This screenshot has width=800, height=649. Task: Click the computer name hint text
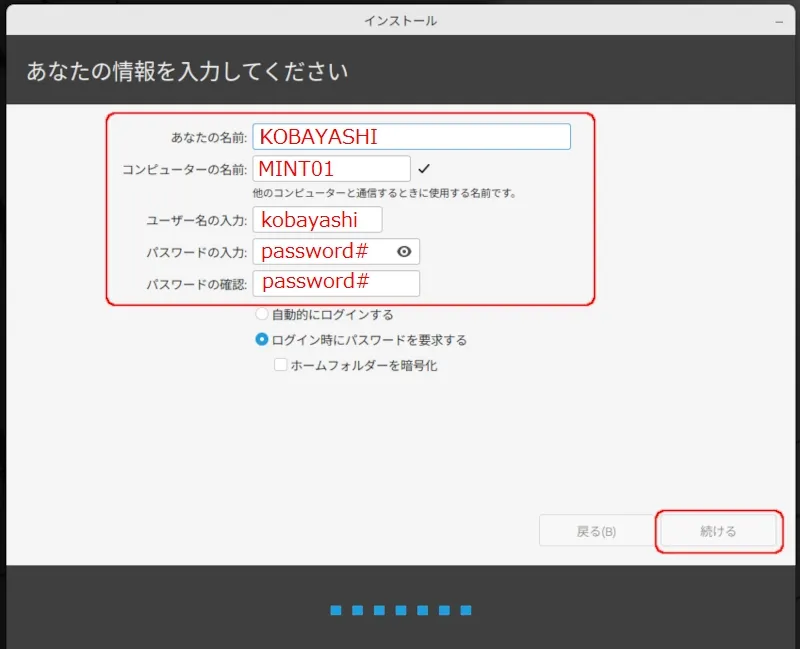tap(384, 193)
